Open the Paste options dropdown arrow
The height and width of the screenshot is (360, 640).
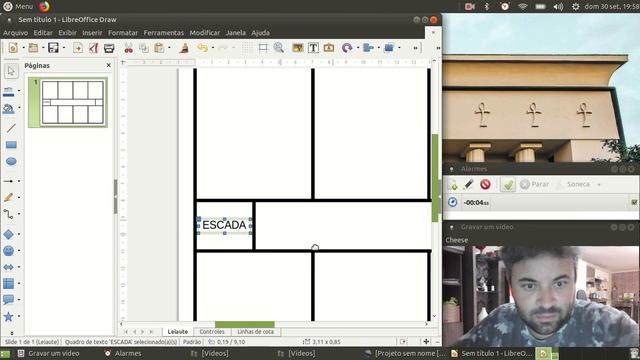coord(169,48)
